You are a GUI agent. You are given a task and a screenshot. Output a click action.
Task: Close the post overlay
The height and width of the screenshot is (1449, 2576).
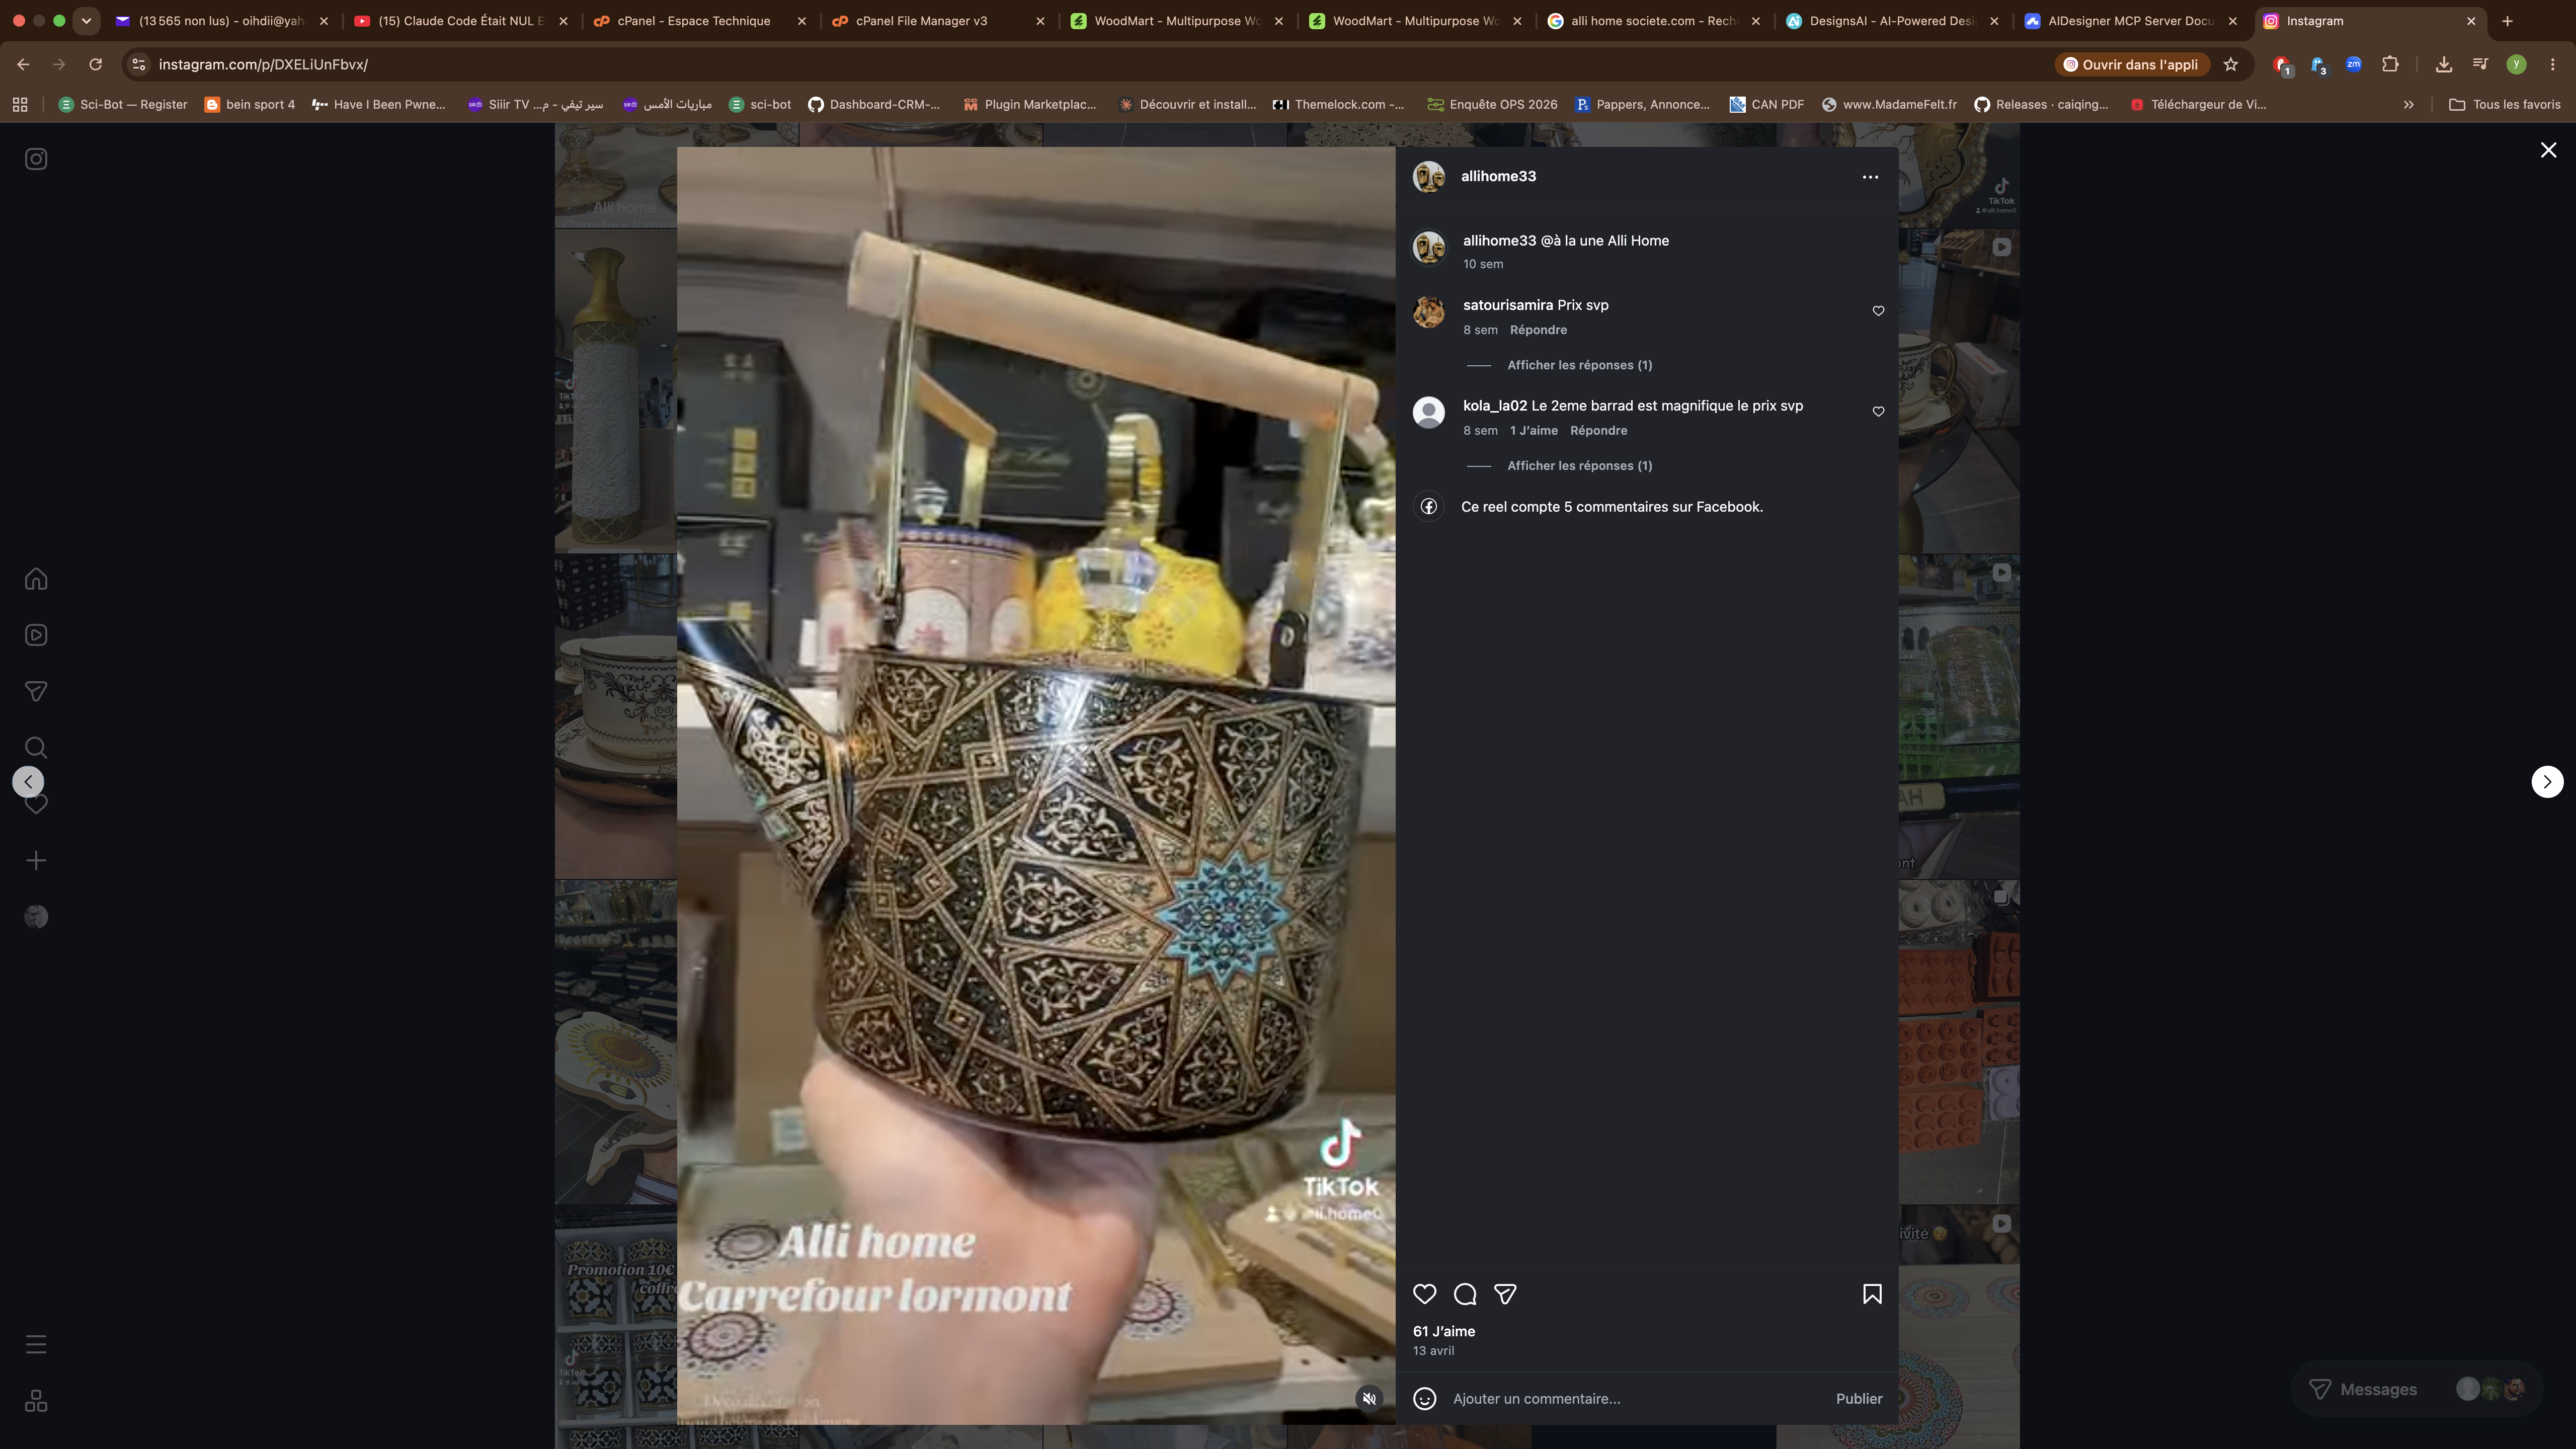2548,150
